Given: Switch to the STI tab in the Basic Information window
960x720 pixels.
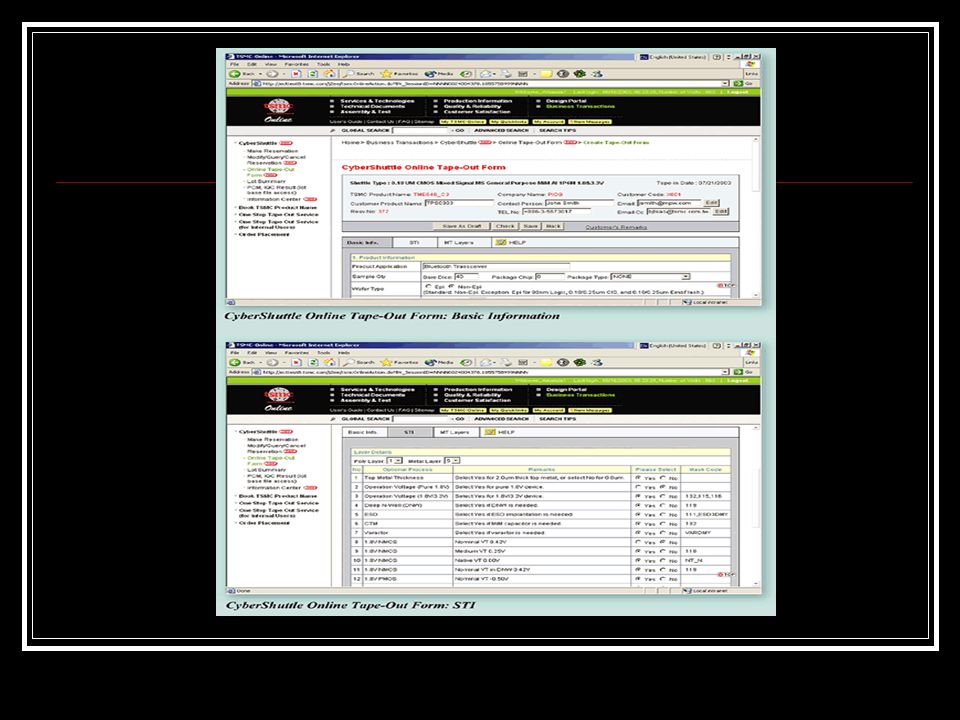Looking at the screenshot, I should click(x=414, y=242).
